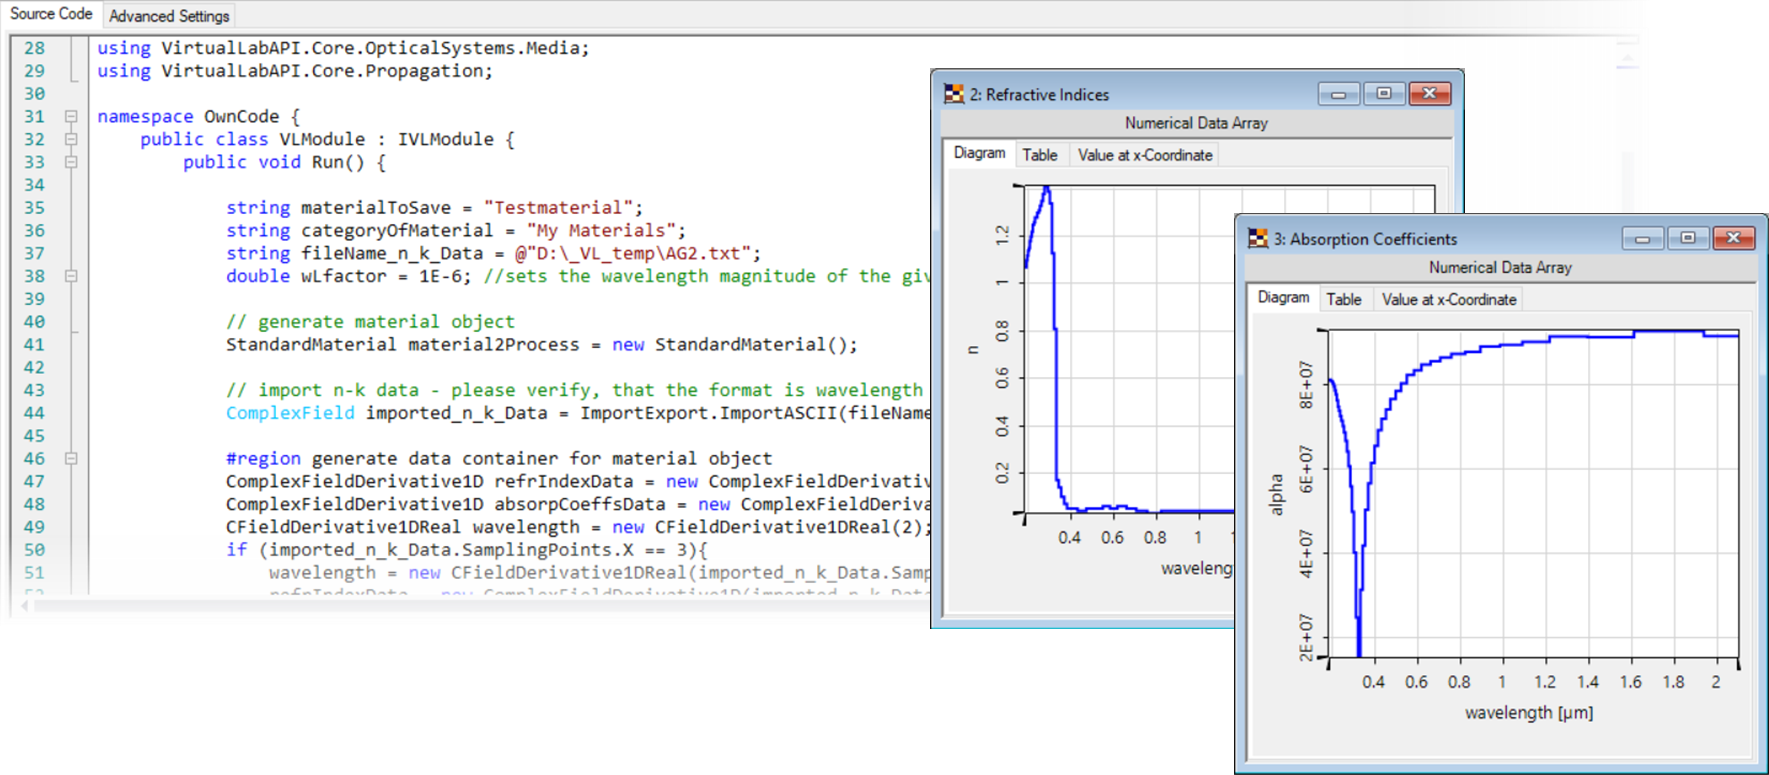This screenshot has height=775, width=1769.
Task: Click the Refractive Indices title bar text
Action: tap(1039, 95)
